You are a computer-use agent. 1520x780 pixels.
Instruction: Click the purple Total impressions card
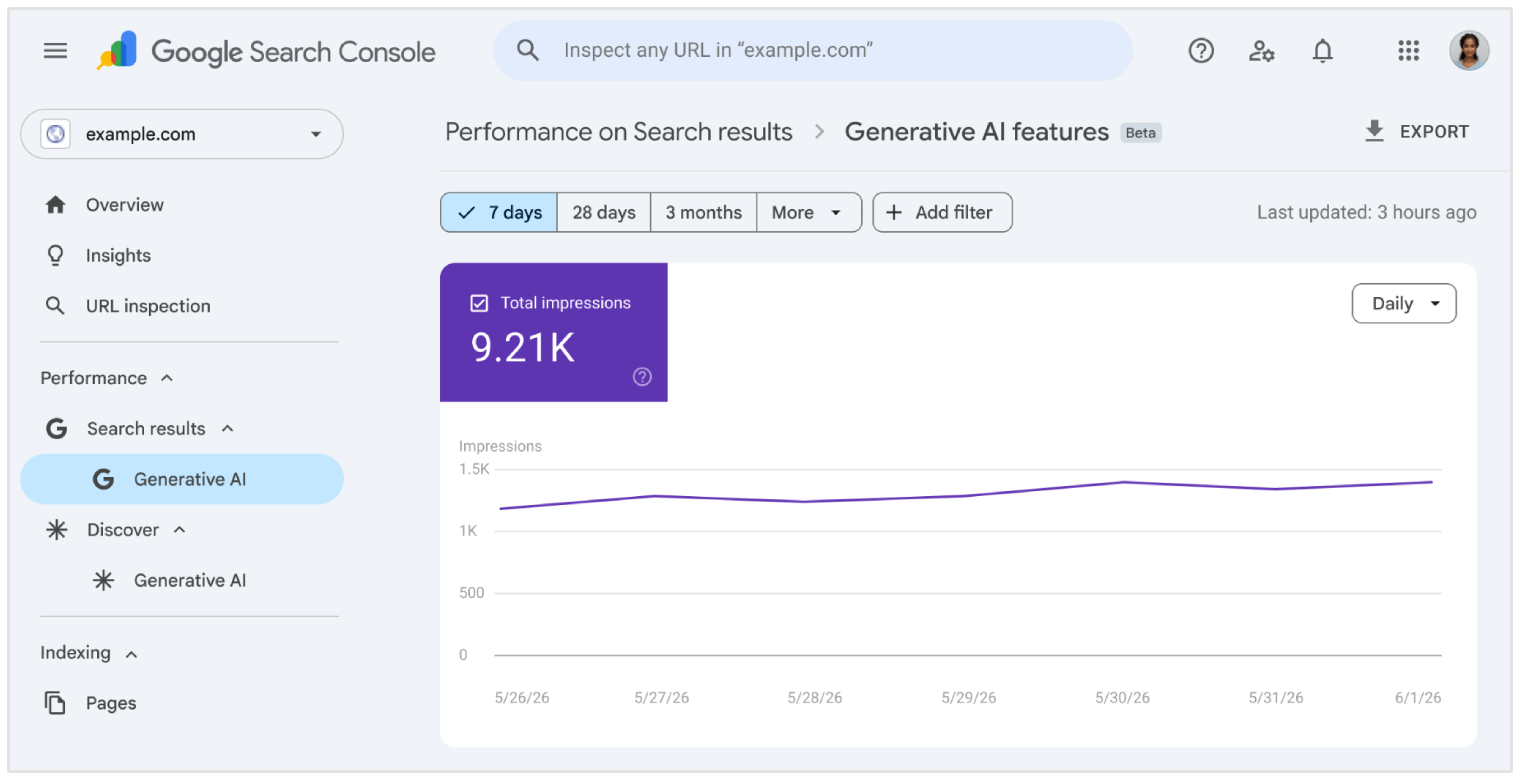coord(554,332)
